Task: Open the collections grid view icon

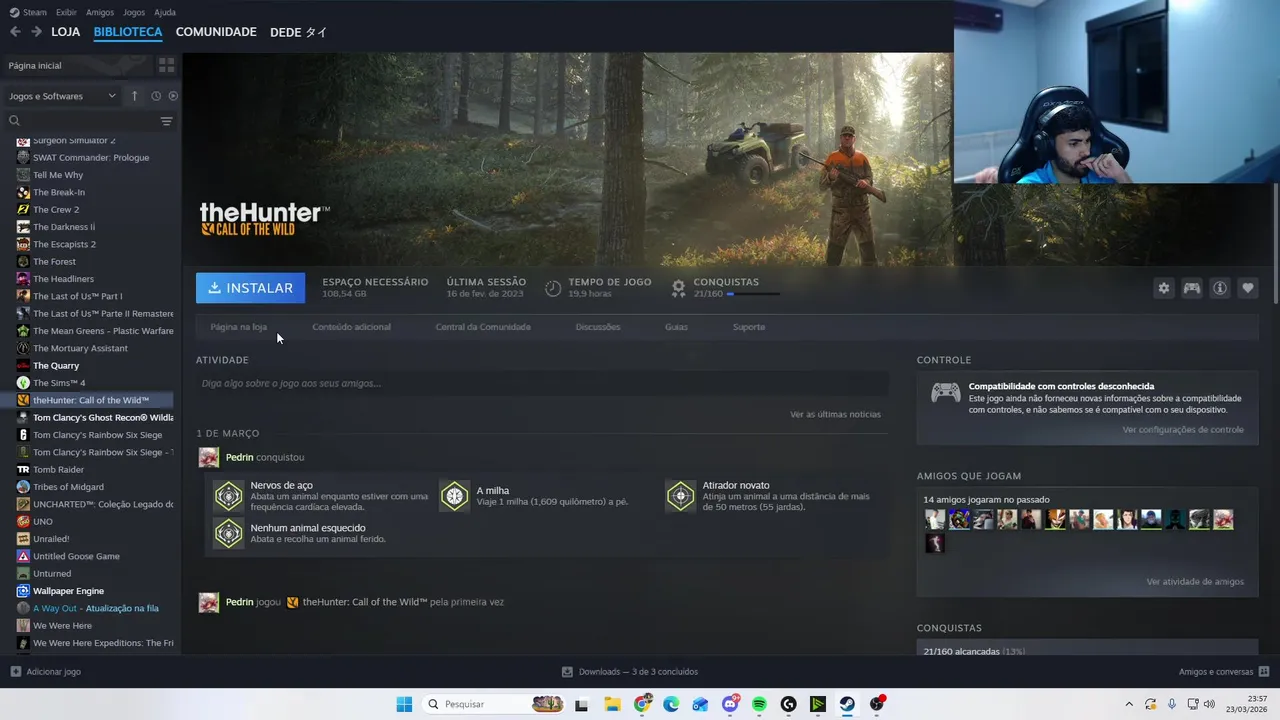Action: pyautogui.click(x=166, y=65)
